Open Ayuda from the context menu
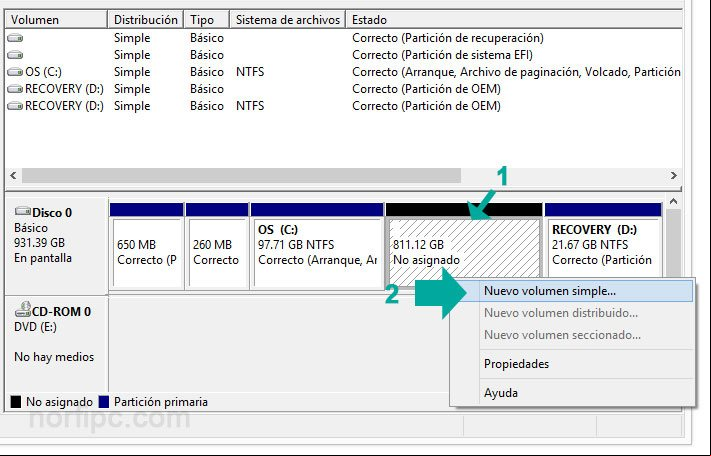Image resolution: width=711 pixels, height=456 pixels. point(501,393)
